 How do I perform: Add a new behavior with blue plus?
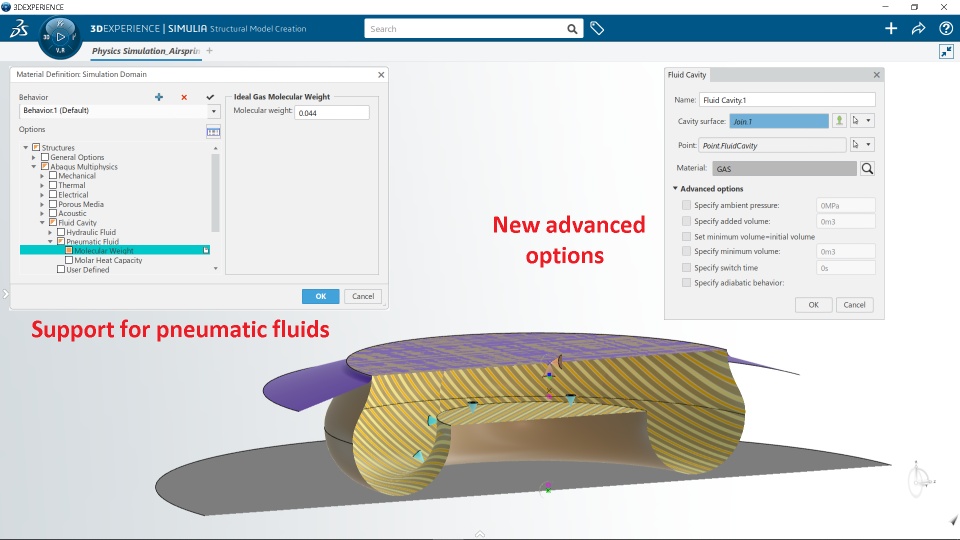click(x=159, y=97)
